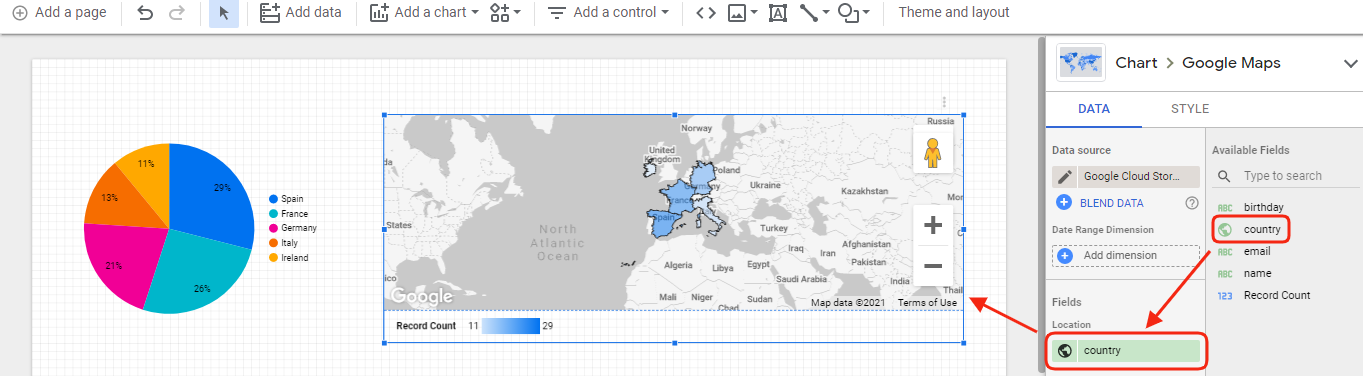1363x376 pixels.
Task: Open map Terms of Use link
Action: point(927,303)
